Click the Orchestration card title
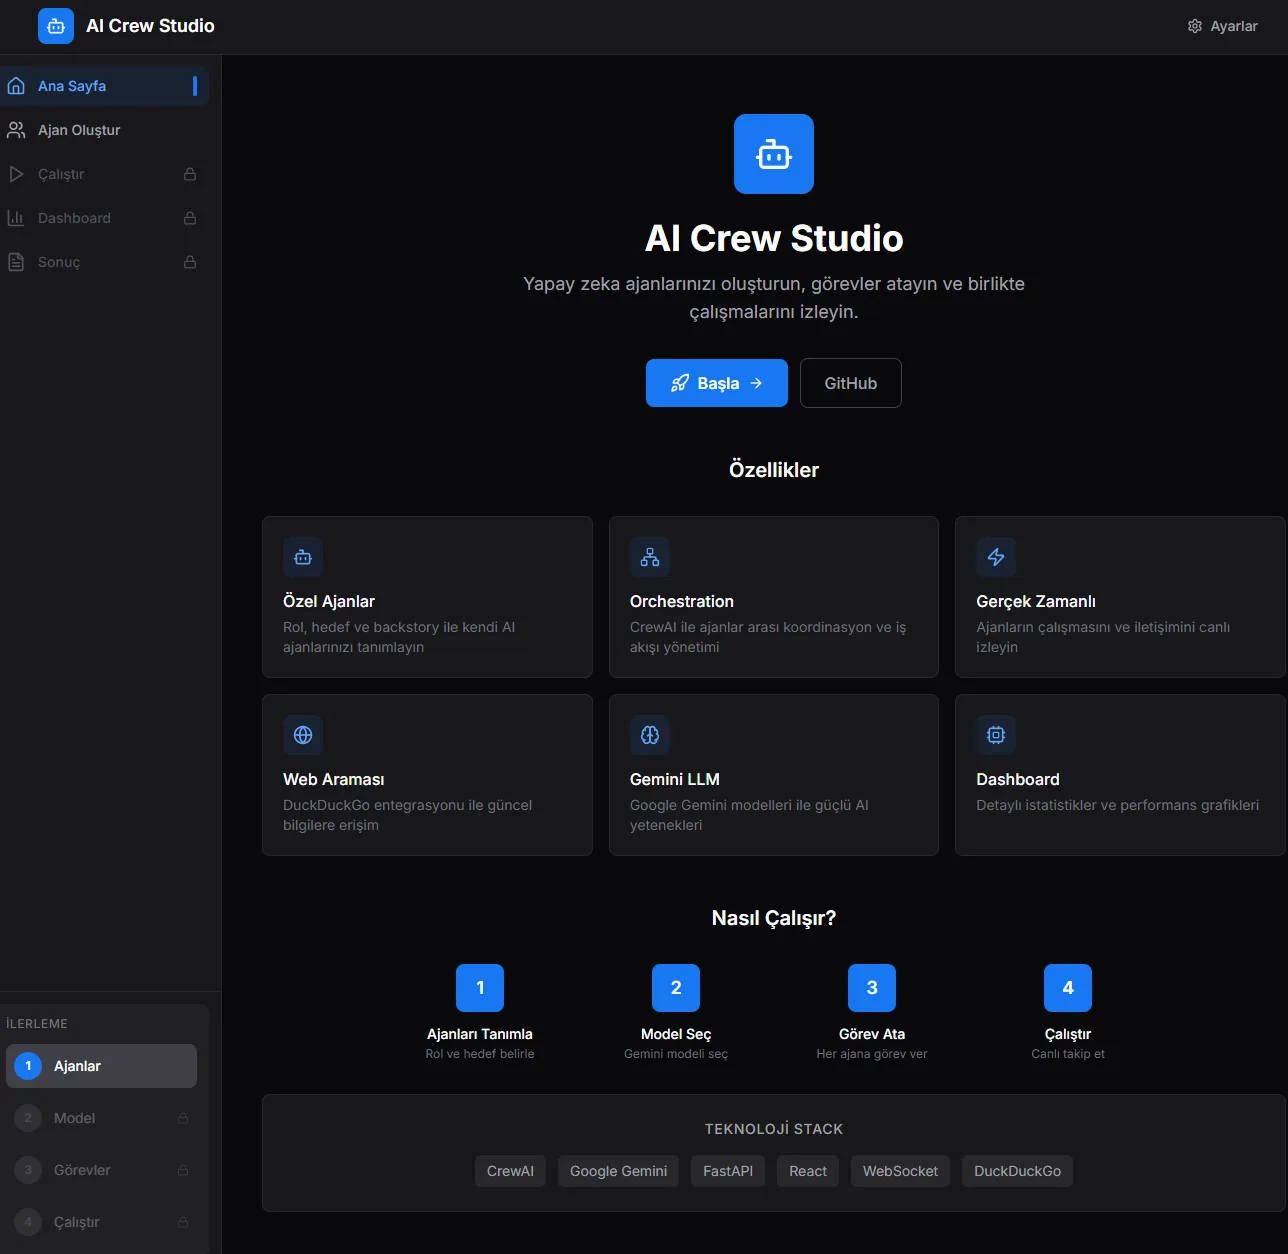This screenshot has width=1288, height=1254. tap(682, 601)
